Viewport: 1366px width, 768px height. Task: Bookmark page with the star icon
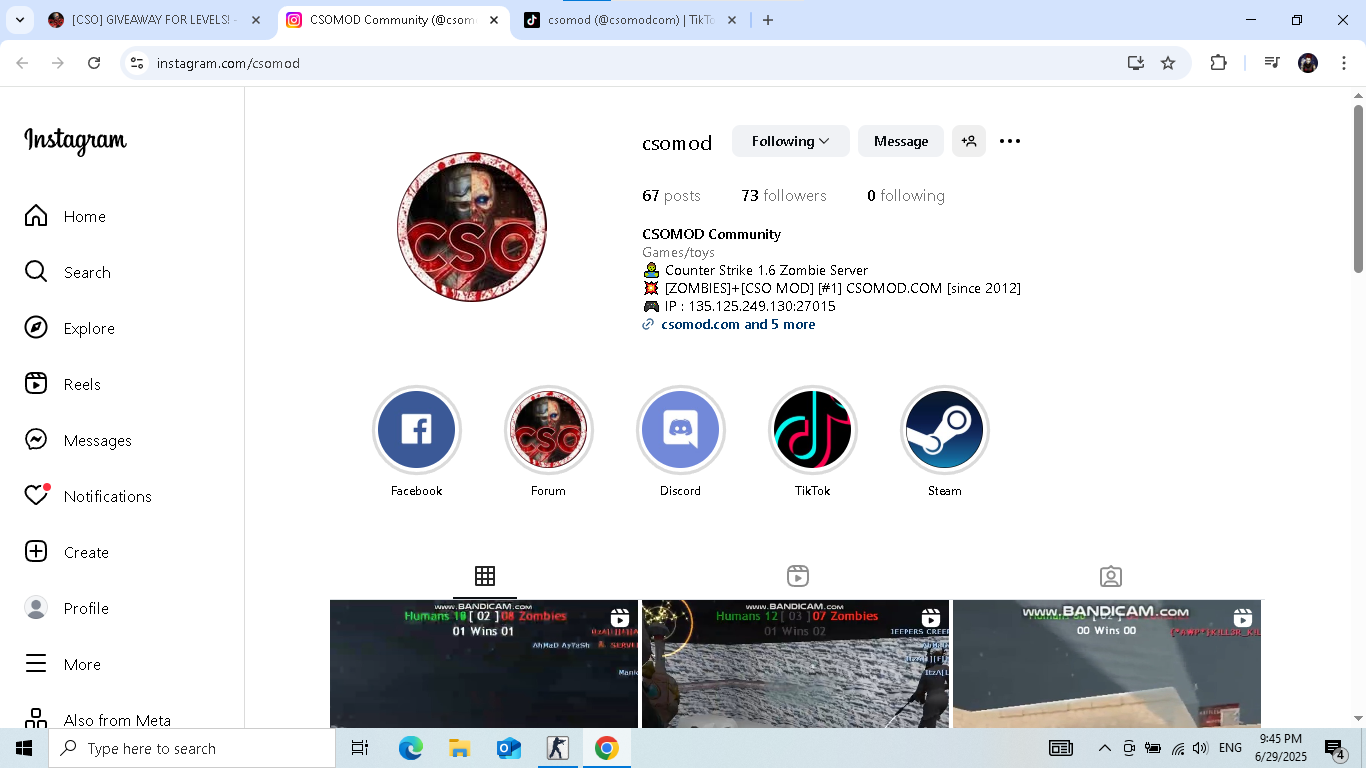(1167, 63)
